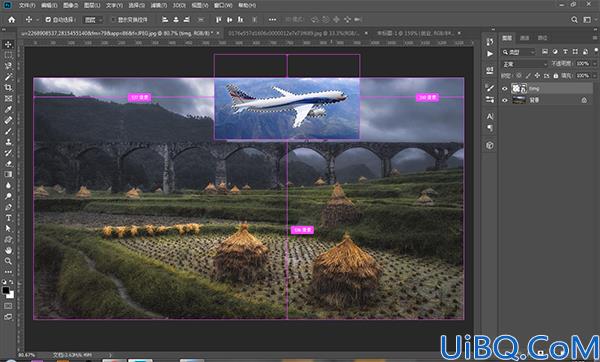The height and width of the screenshot is (362, 600).
Task: Open the File menu
Action: [27, 5]
